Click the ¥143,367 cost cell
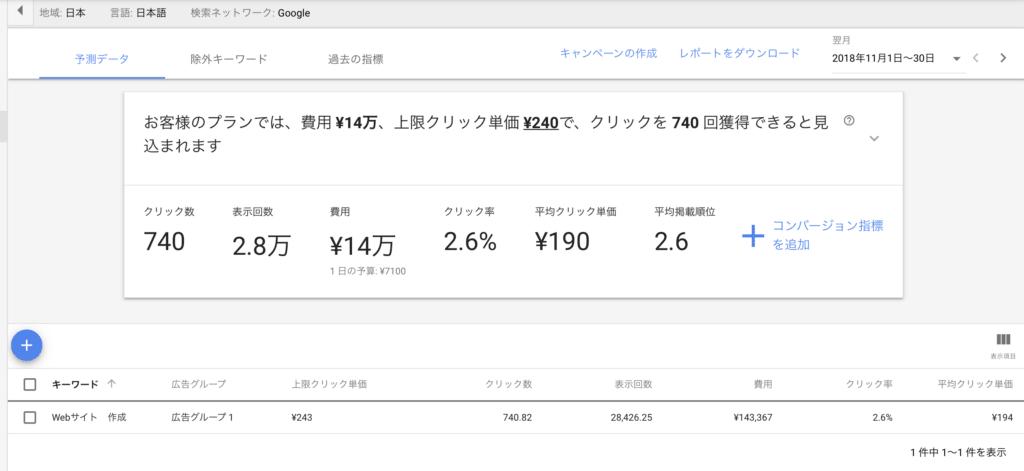The image size is (1024, 471). pos(753,417)
